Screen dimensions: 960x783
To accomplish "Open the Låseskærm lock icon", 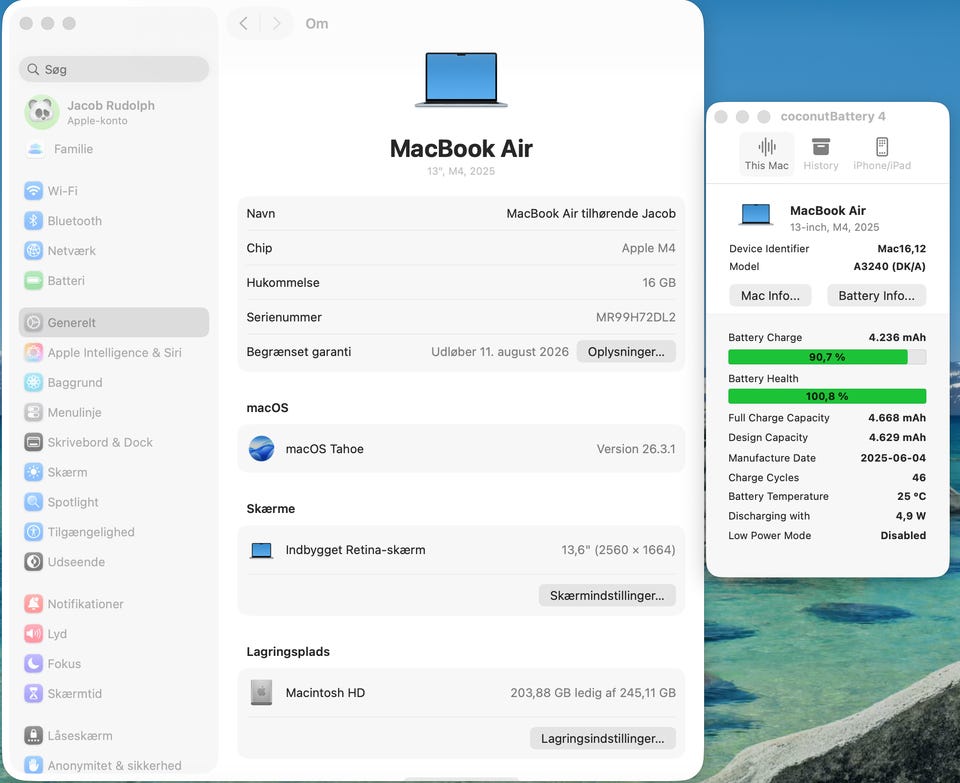I will click(33, 735).
